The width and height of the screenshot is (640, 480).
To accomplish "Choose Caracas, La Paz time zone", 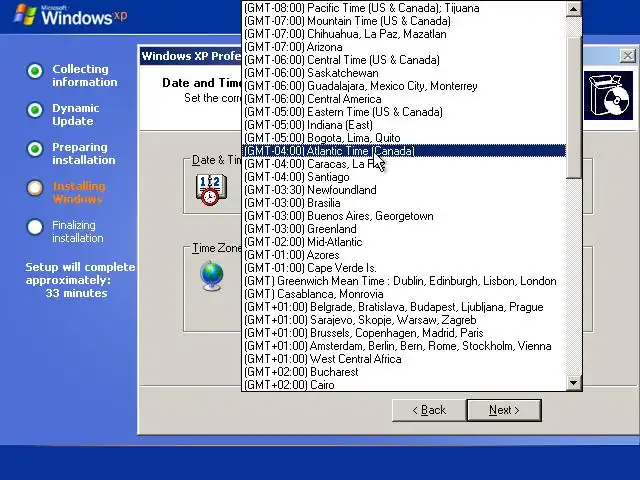I will pyautogui.click(x=404, y=164).
